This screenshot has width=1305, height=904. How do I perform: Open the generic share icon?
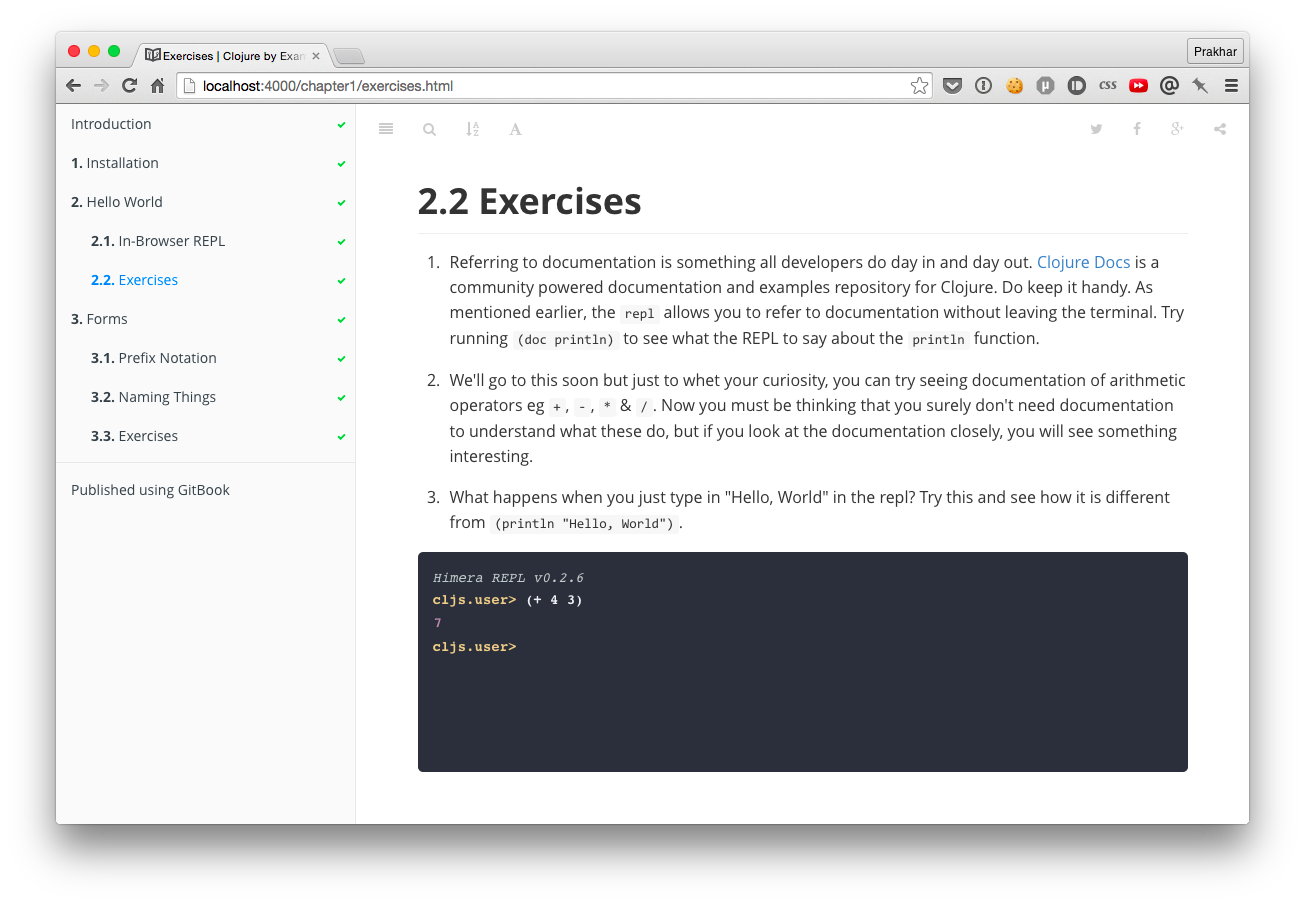pyautogui.click(x=1220, y=129)
